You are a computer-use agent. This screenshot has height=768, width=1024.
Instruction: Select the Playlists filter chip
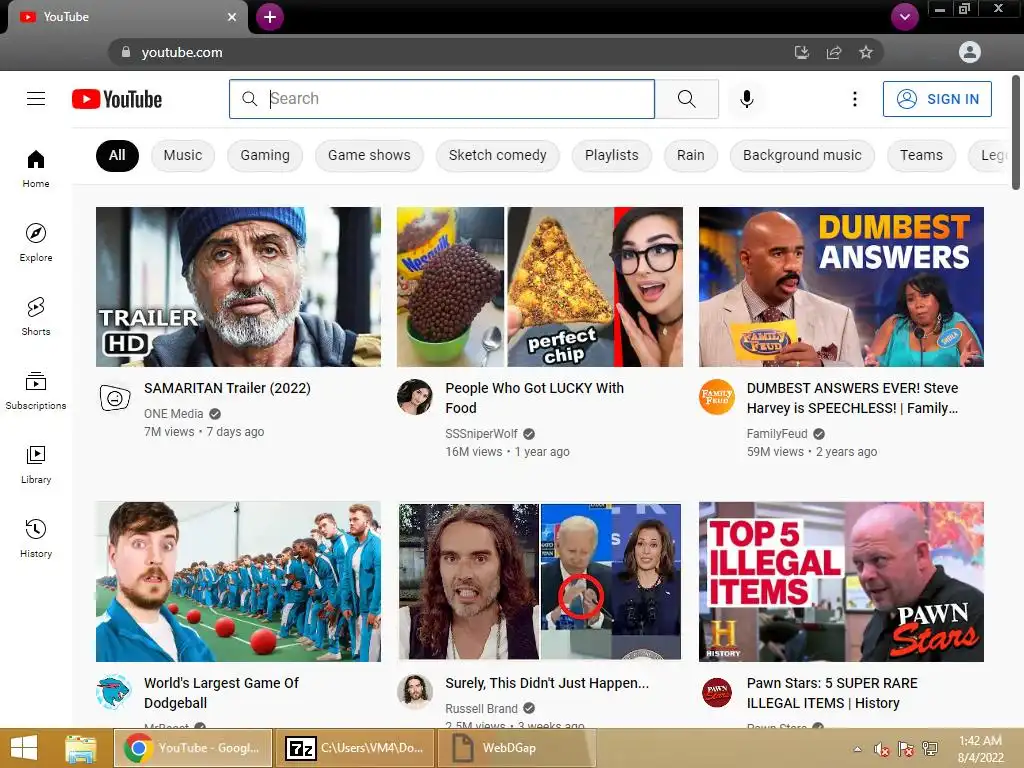611,155
